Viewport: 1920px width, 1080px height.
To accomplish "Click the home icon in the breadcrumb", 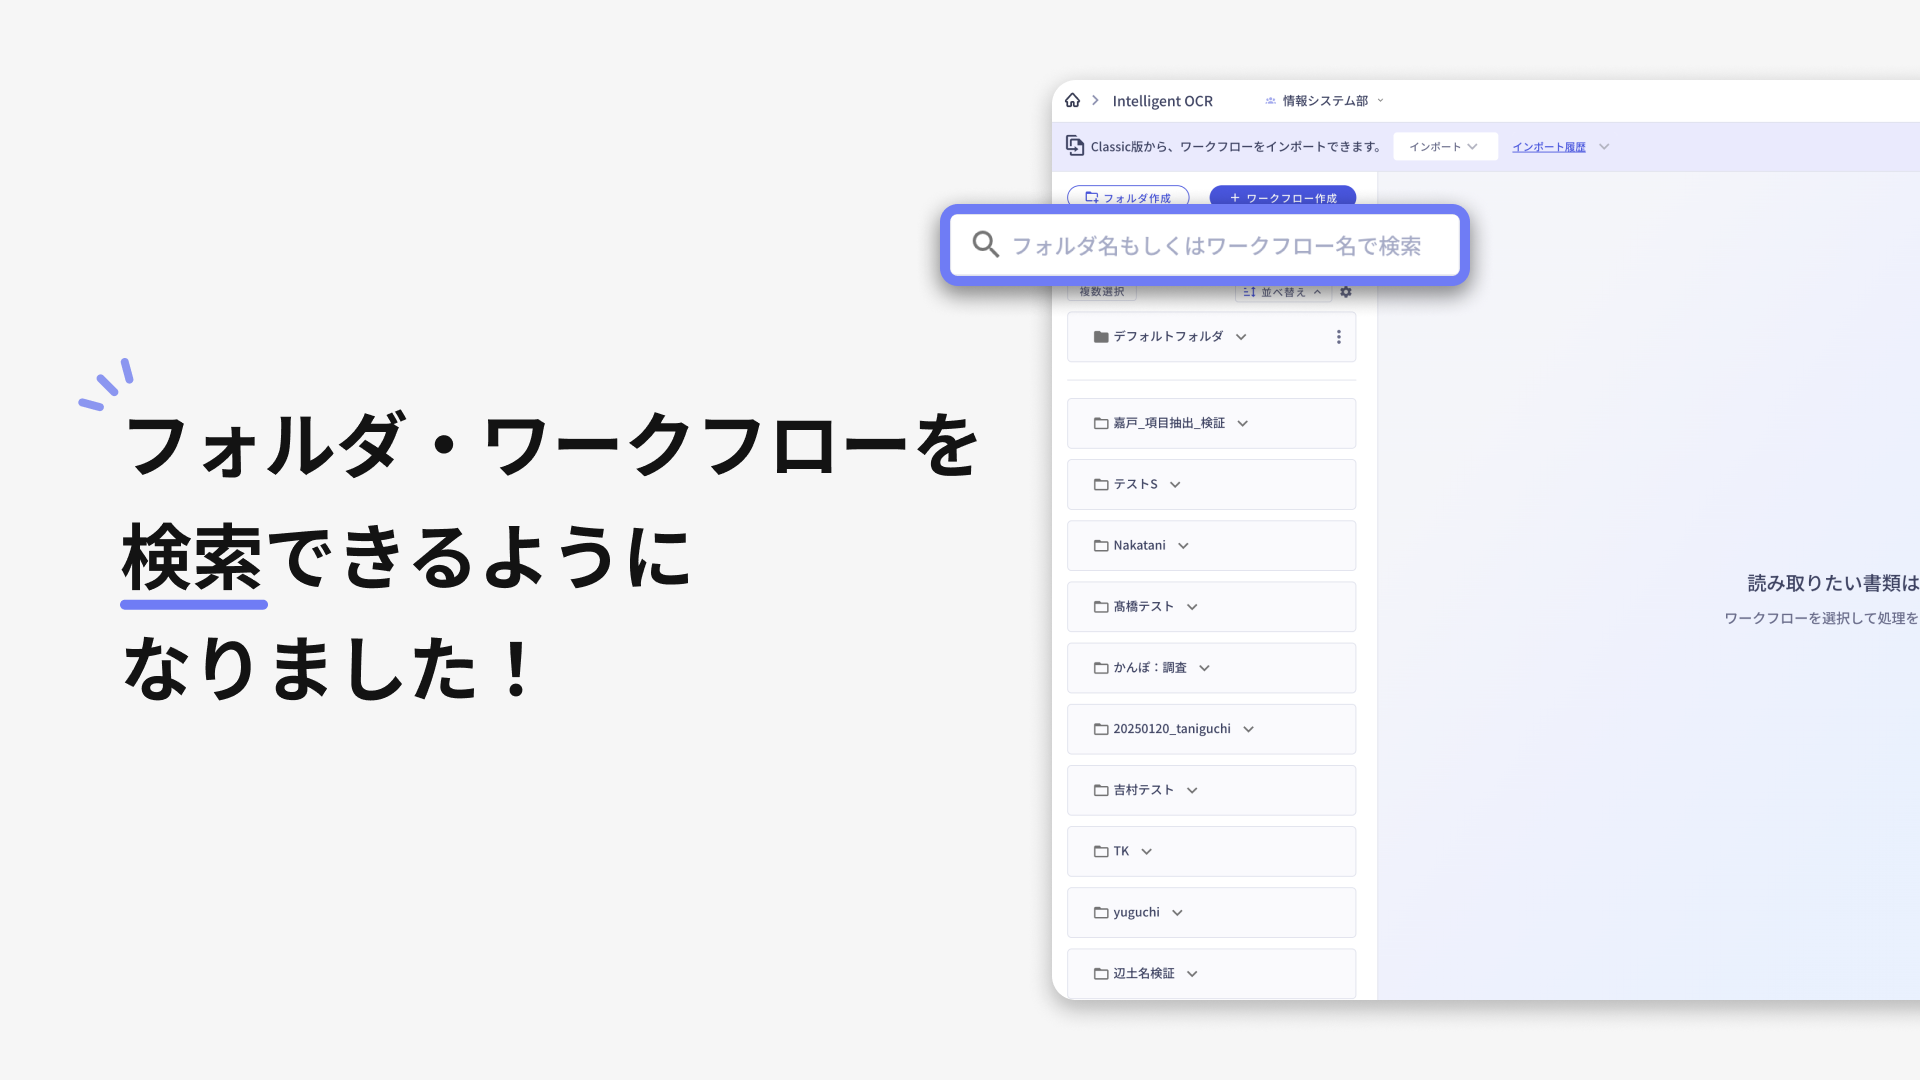I will pyautogui.click(x=1073, y=100).
